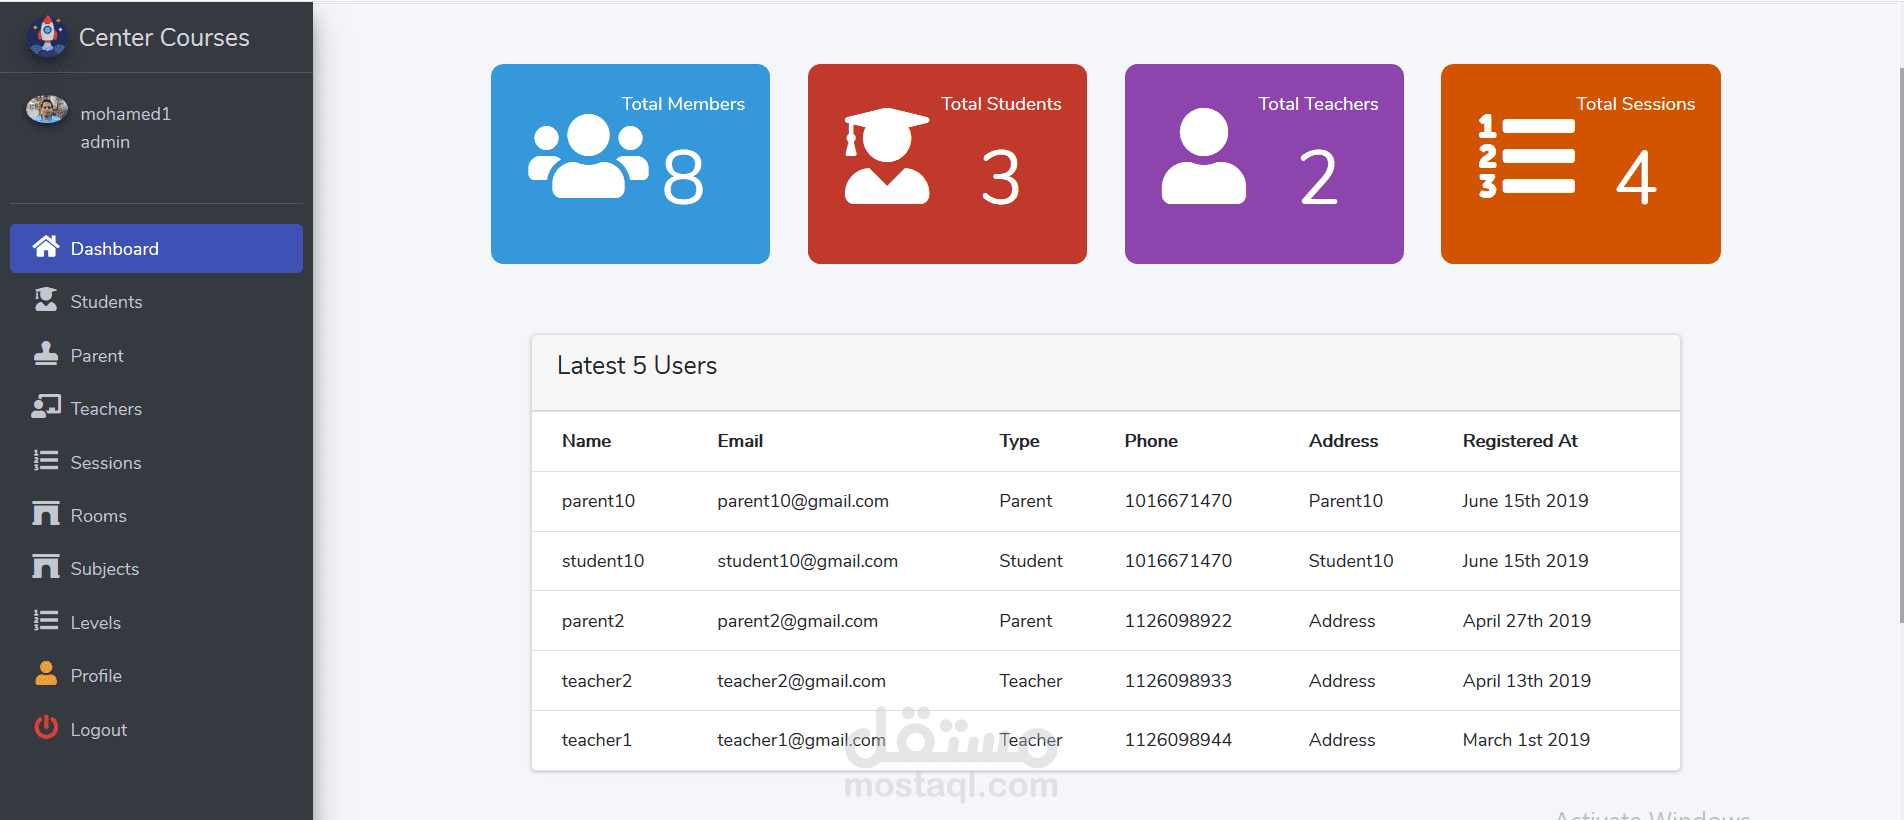
Task: Open the Teachers menu item
Action: [156, 409]
